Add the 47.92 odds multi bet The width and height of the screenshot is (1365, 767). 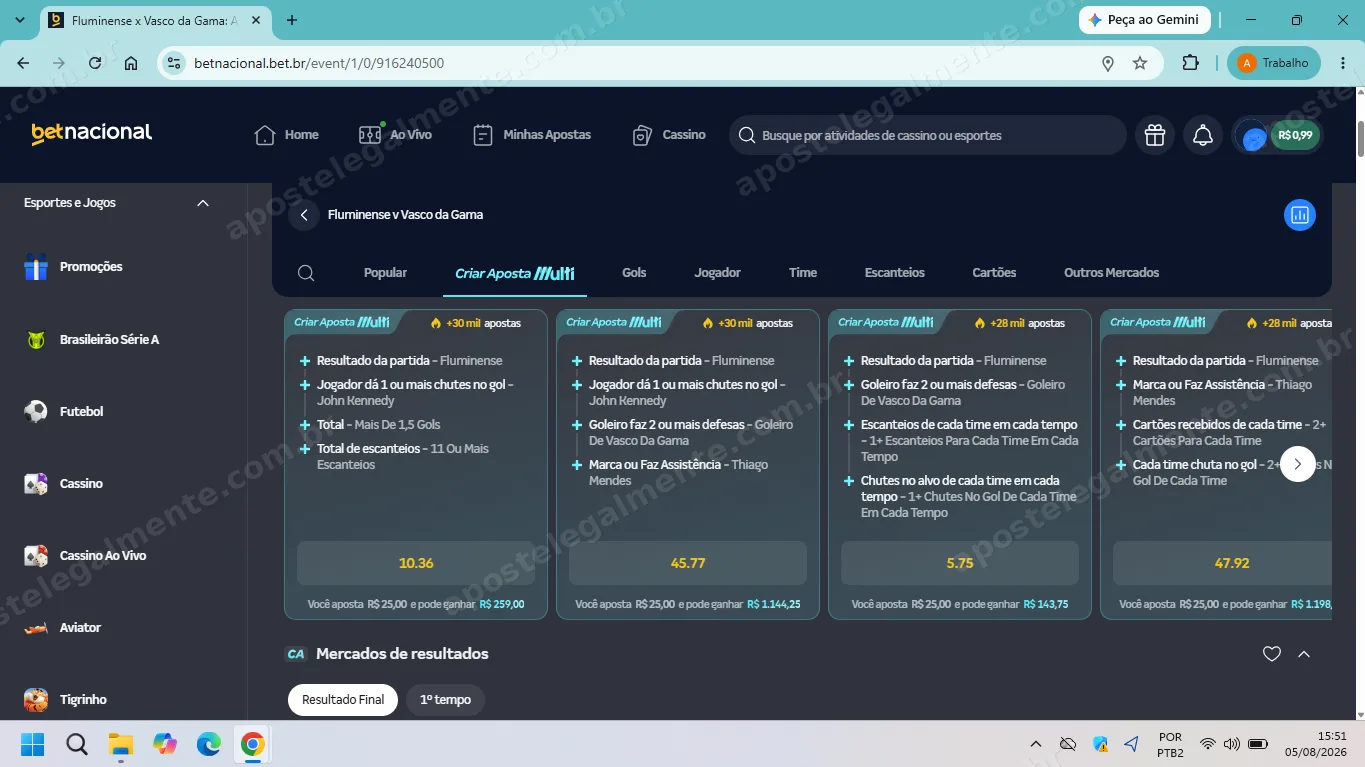pos(1222,563)
